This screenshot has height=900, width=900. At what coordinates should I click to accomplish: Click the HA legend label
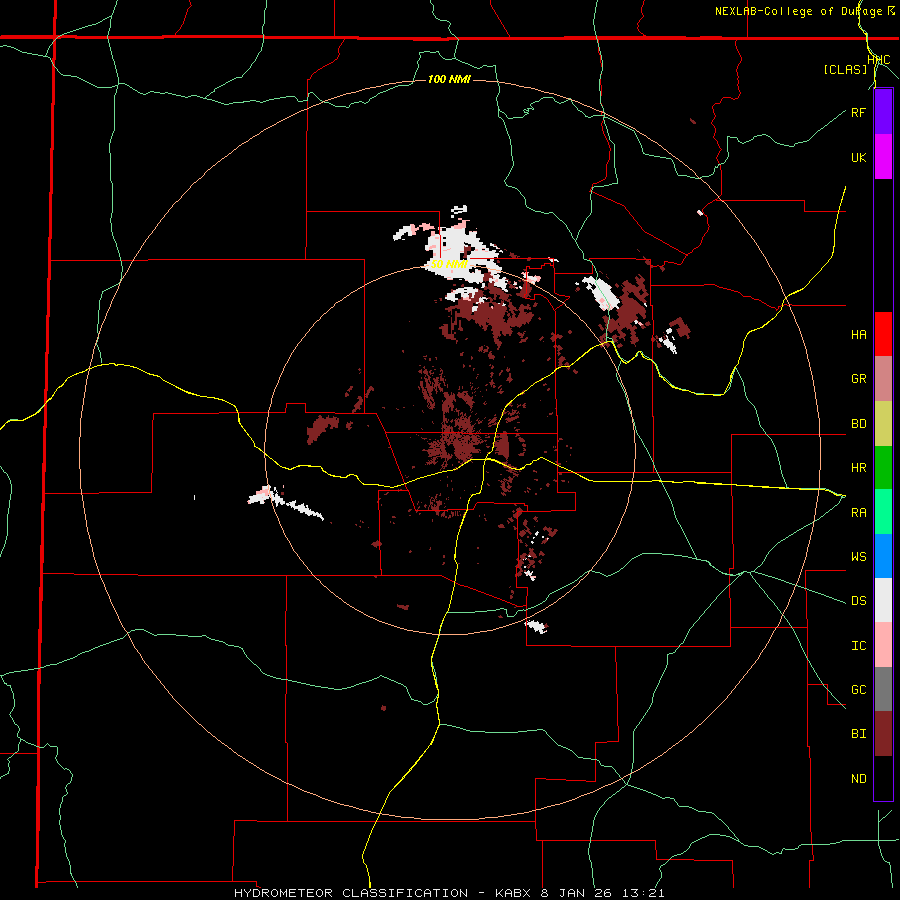pyautogui.click(x=858, y=334)
